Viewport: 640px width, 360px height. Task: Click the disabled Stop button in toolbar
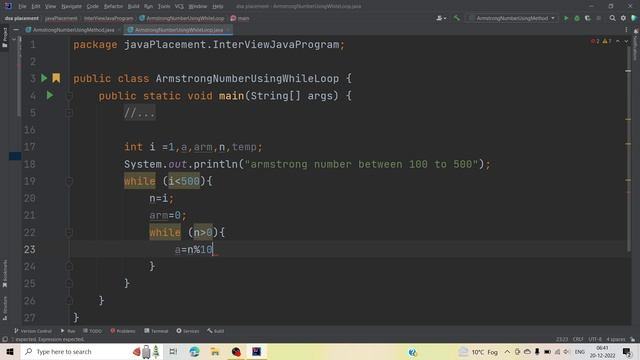pyautogui.click(x=598, y=18)
